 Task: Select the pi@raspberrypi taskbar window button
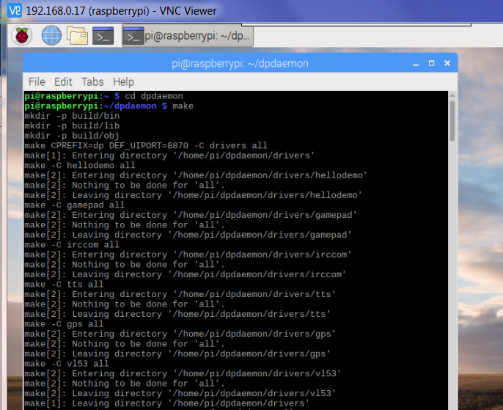(x=188, y=36)
